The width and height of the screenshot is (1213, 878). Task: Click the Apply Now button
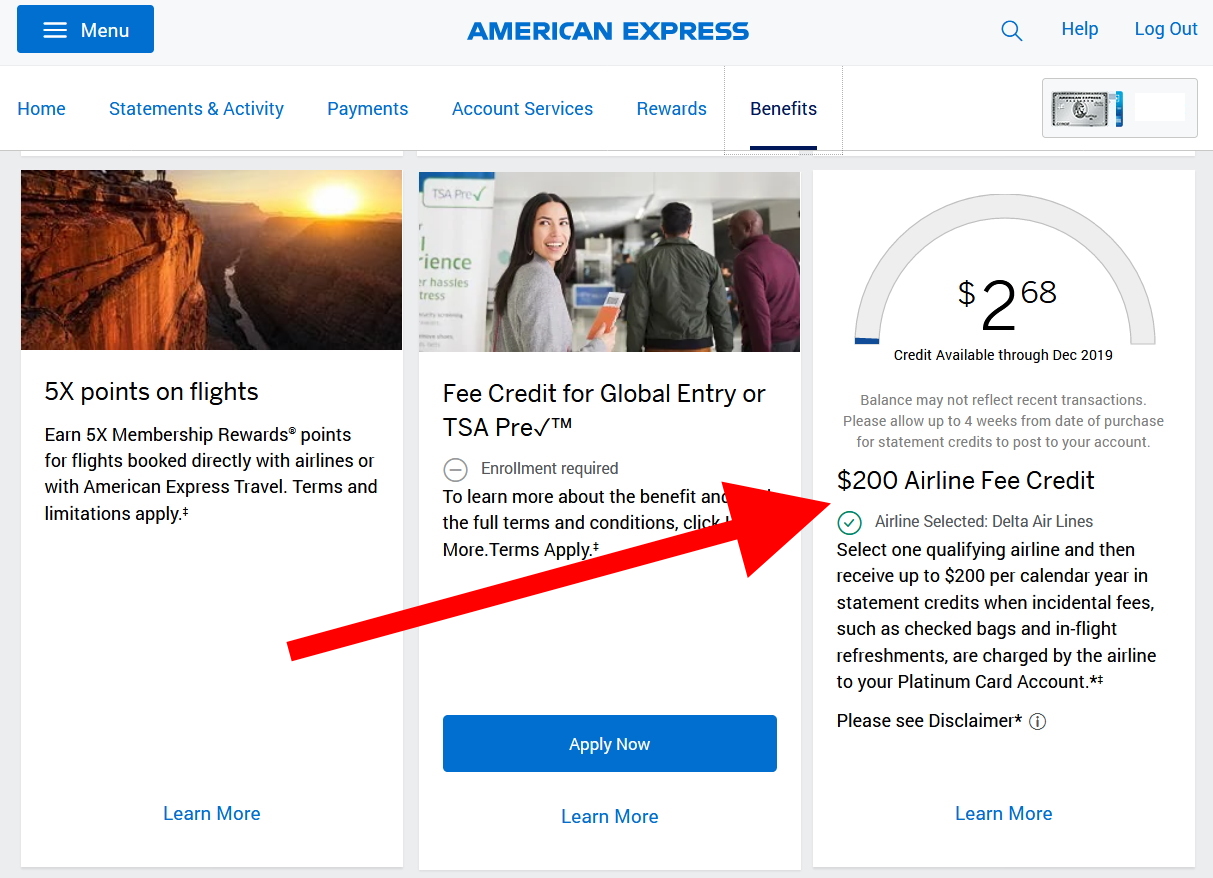(609, 743)
